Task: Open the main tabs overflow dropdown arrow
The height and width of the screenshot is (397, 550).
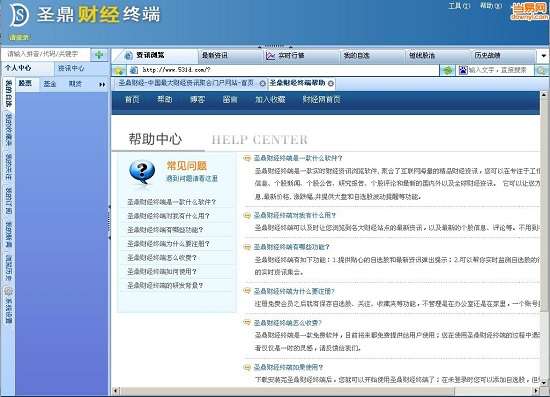Action: (x=543, y=56)
